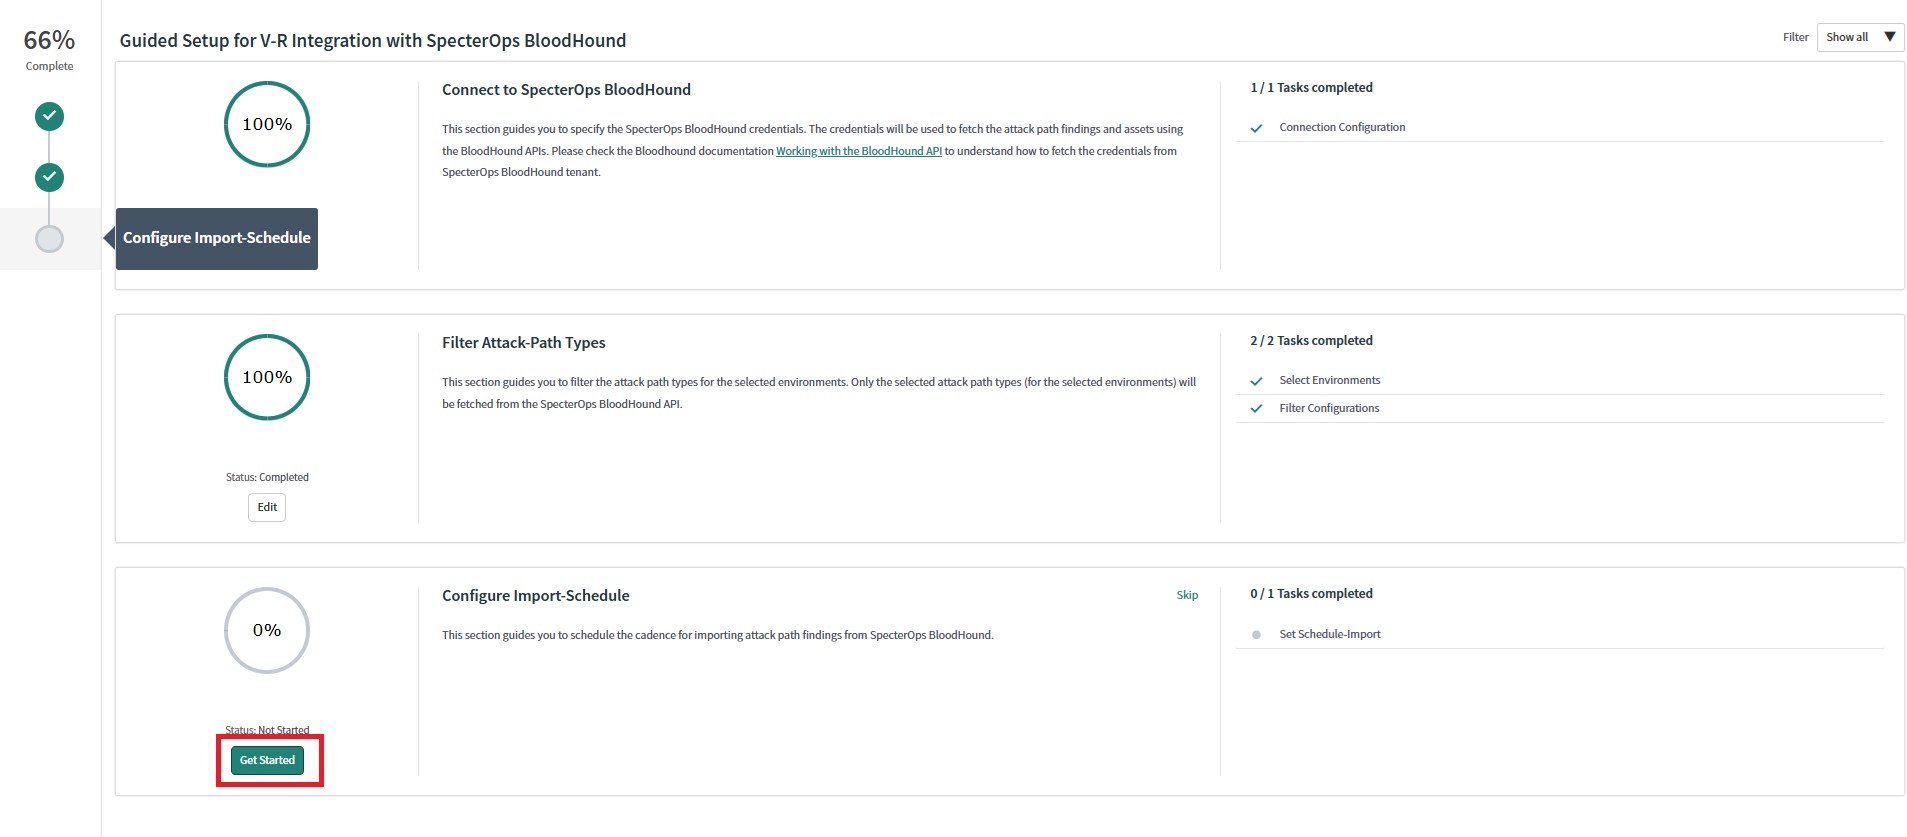Click the 66% Complete overall progress indicator
1907x837 pixels.
click(x=49, y=49)
